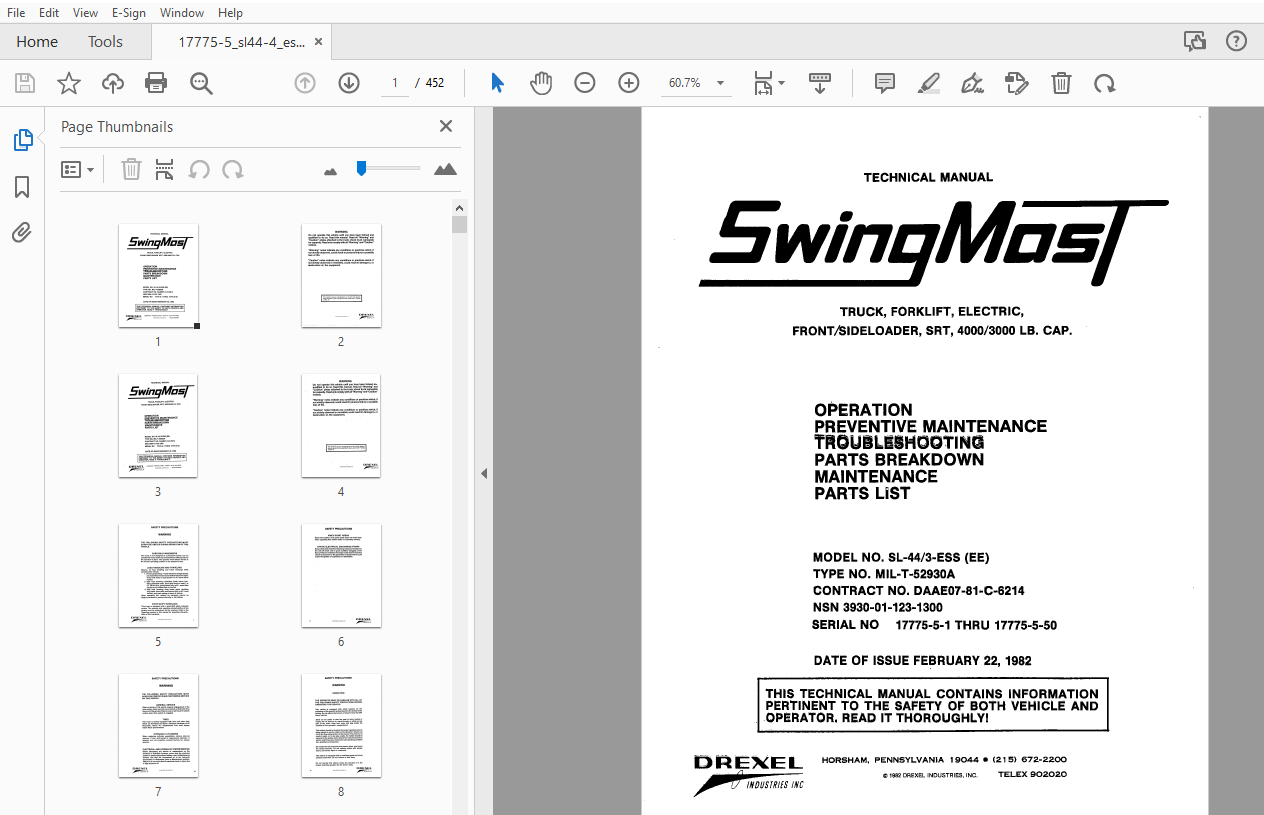Open the Find text search tool
The height and width of the screenshot is (815, 1264).
pos(201,83)
